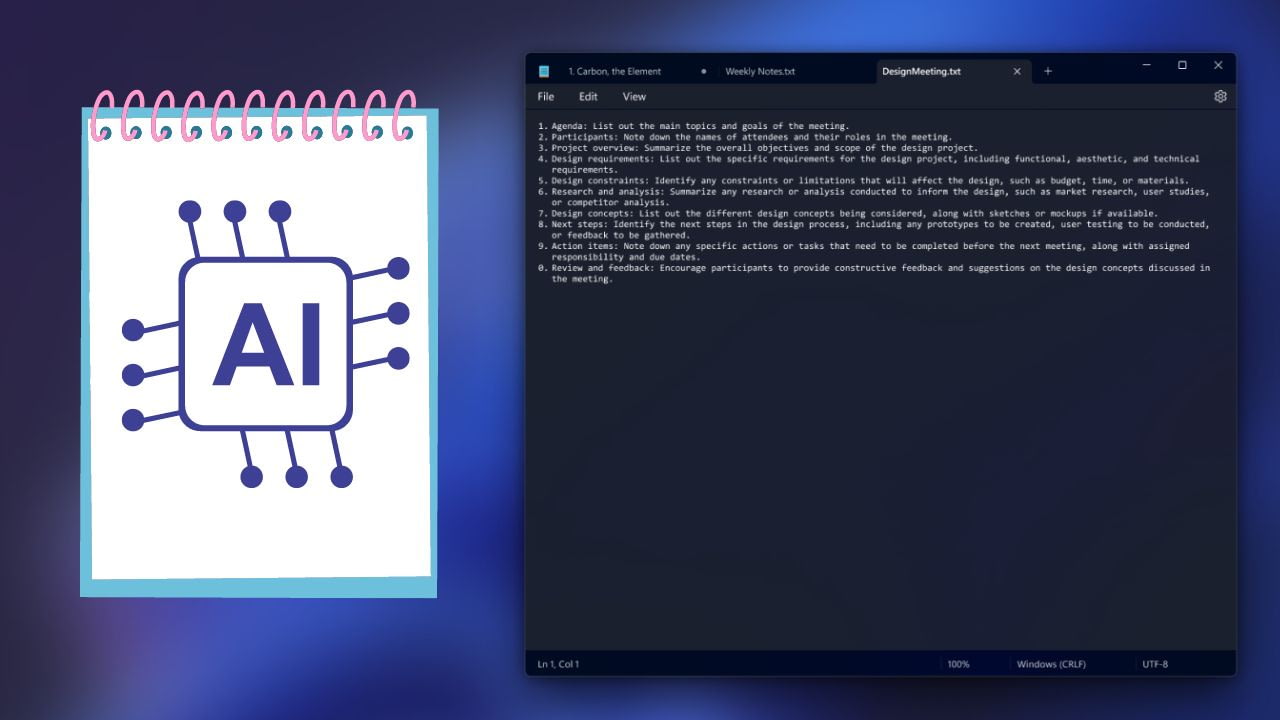Open the 100% zoom control in the status bar
Screen dimensions: 1280x720
tap(958, 663)
